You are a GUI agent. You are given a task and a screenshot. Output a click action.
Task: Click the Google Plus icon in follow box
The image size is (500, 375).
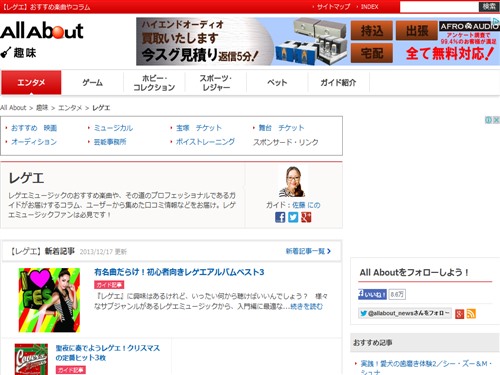459,314
